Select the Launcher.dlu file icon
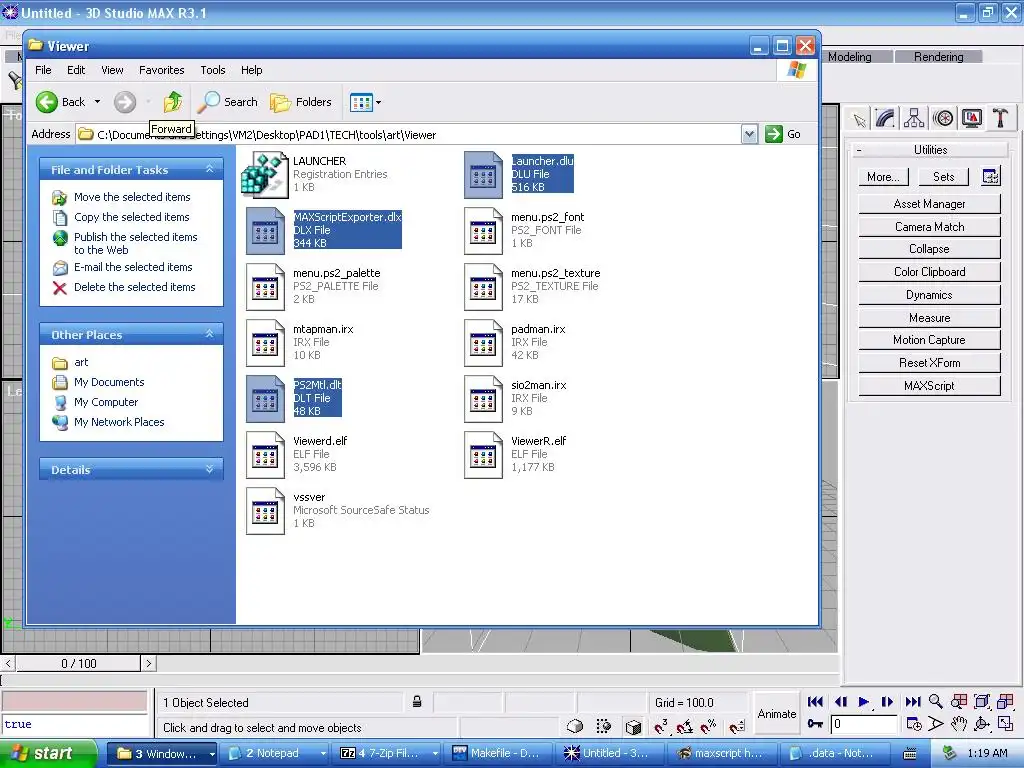The width and height of the screenshot is (1024, 768). pos(483,174)
